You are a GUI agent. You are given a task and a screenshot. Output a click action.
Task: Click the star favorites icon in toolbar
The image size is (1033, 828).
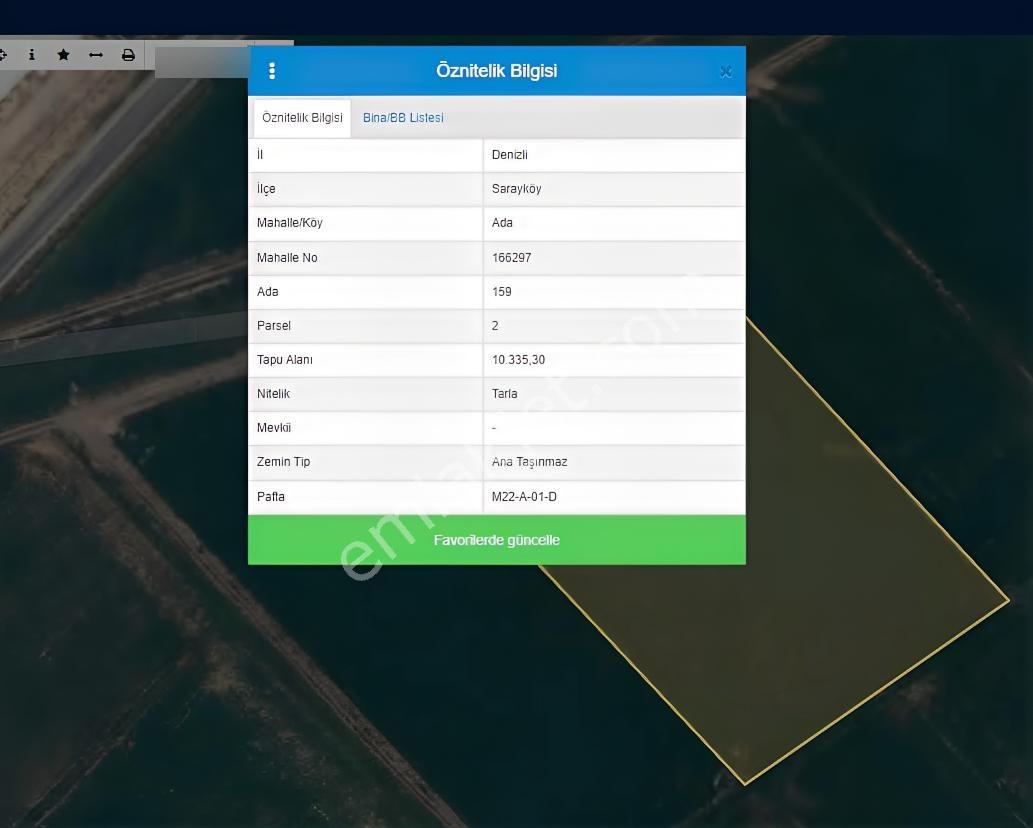(x=63, y=55)
